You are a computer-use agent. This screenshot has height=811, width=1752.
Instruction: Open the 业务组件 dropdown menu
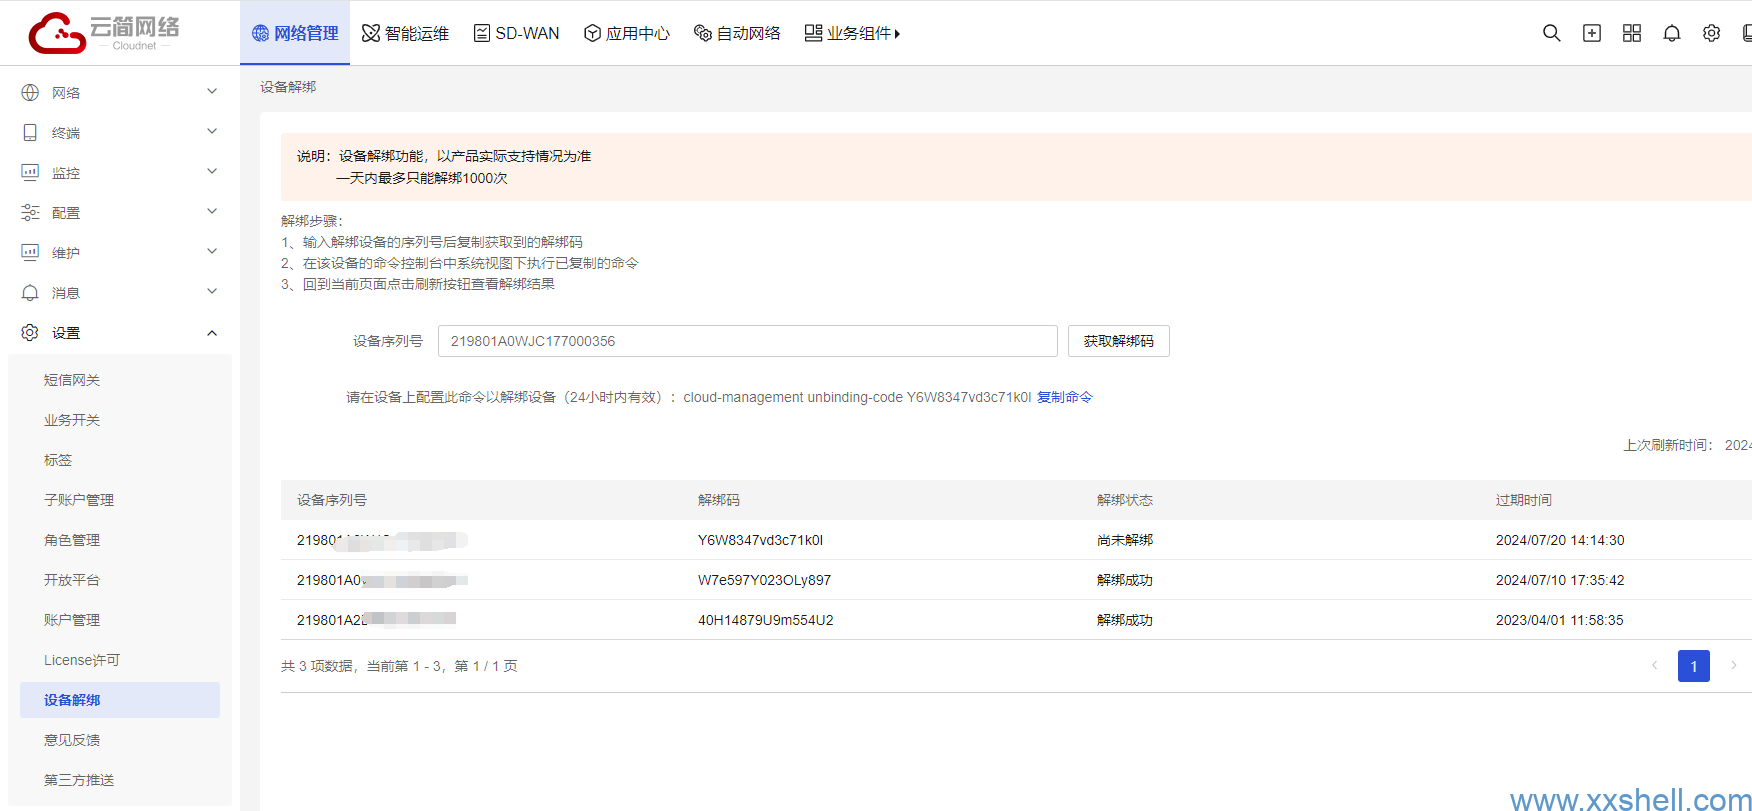point(852,33)
